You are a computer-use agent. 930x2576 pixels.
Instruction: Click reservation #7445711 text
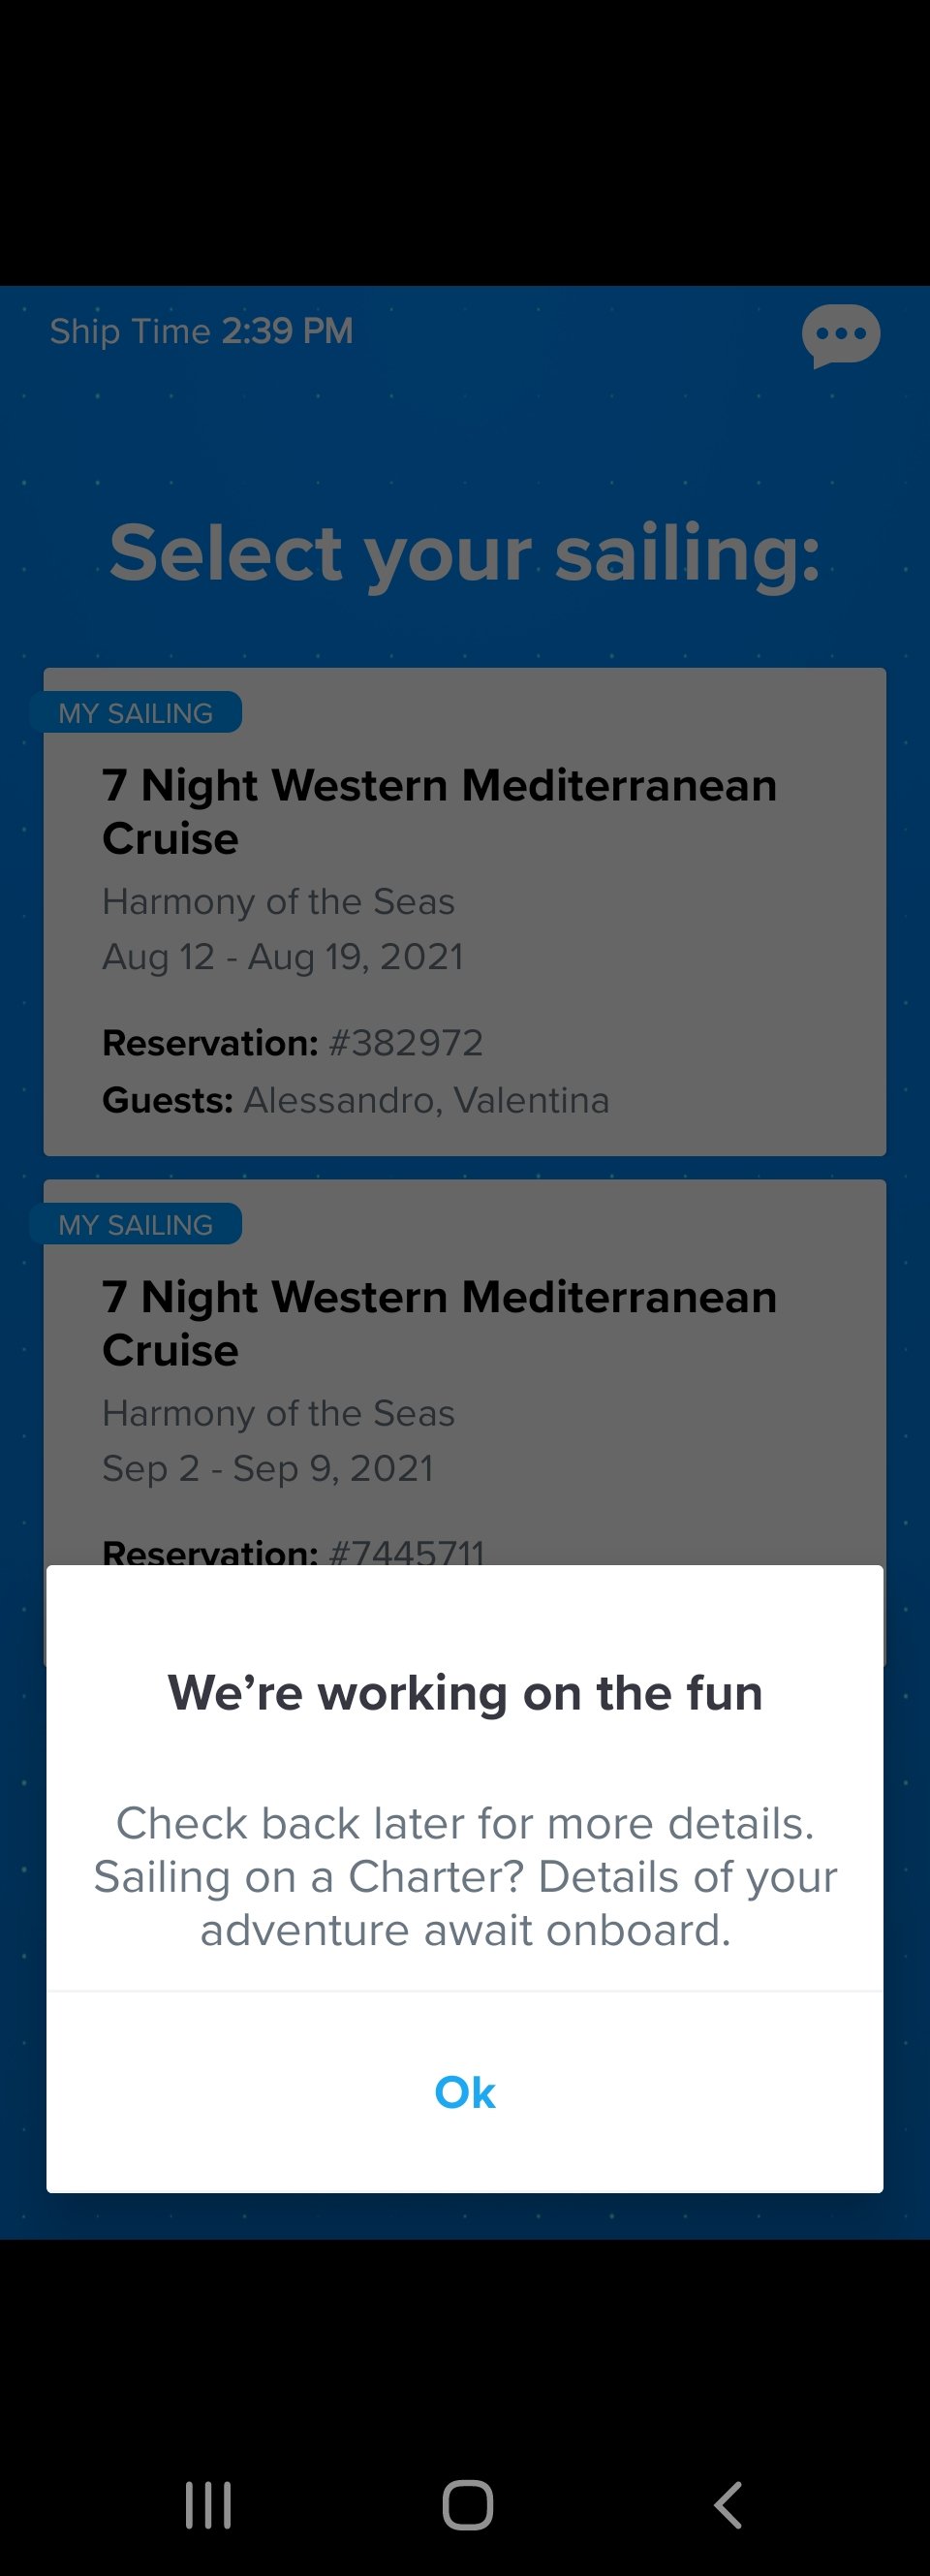click(293, 1552)
